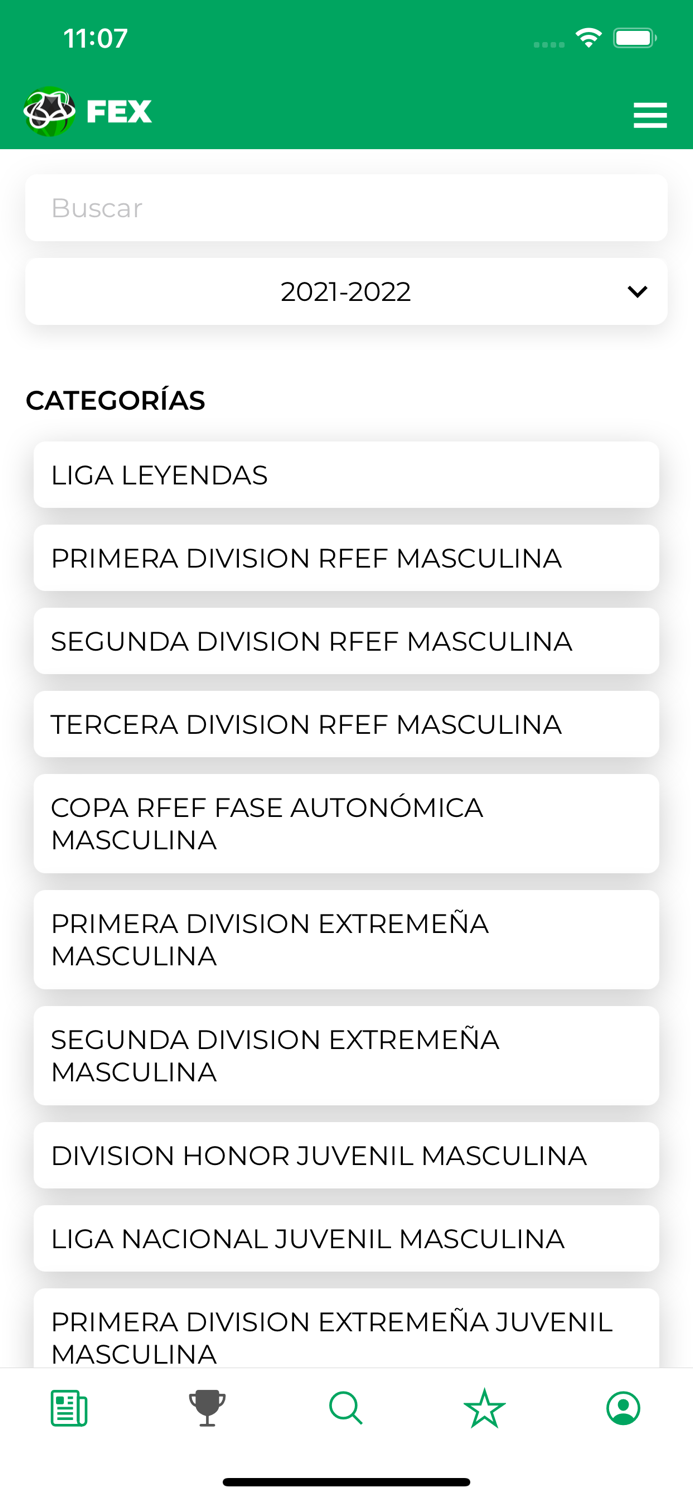The height and width of the screenshot is (1500, 693).
Task: Select the LIGA LEYENDAS category
Action: click(346, 474)
